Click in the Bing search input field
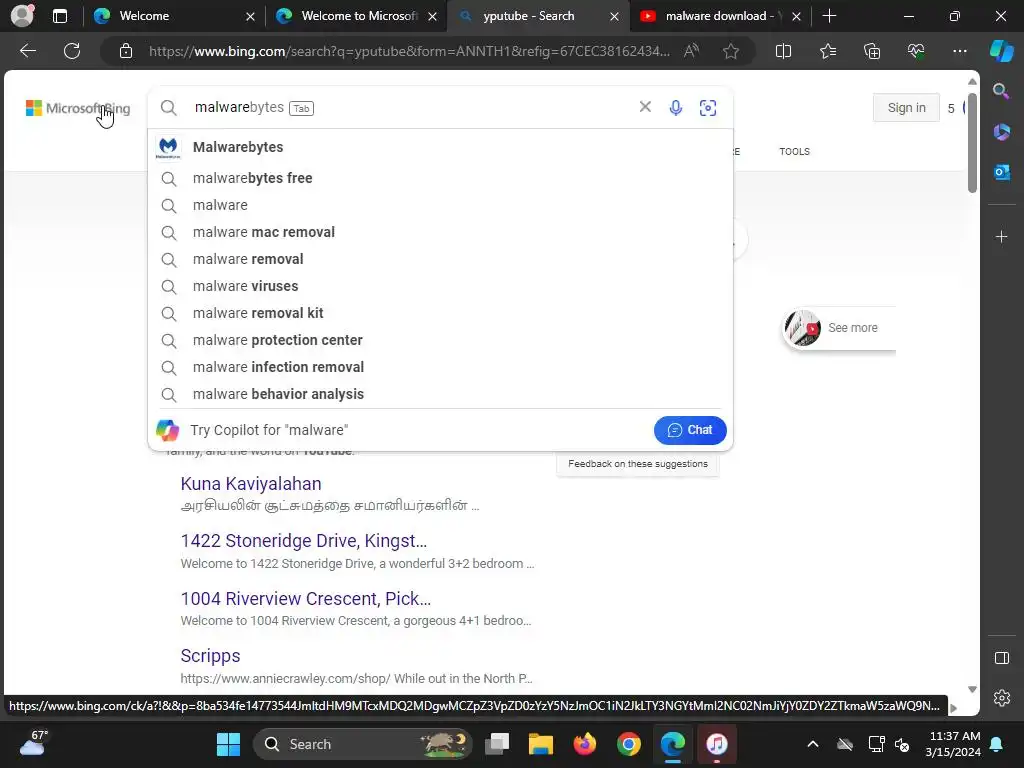 [411, 108]
